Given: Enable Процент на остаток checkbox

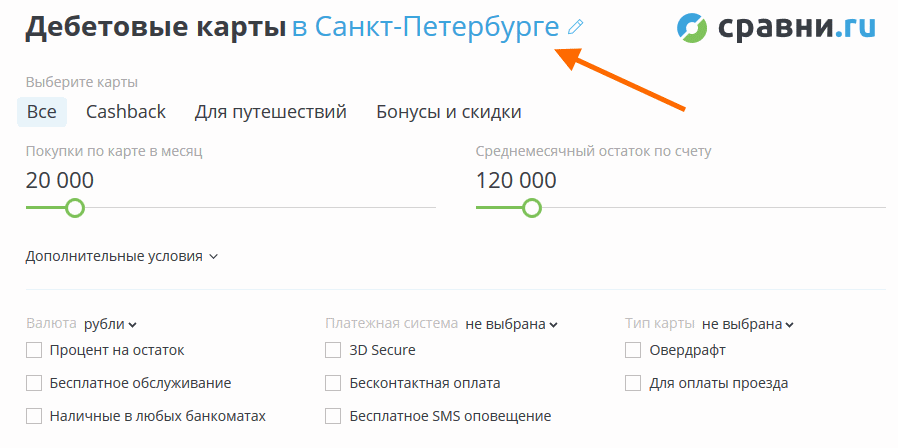Looking at the screenshot, I should pos(34,350).
